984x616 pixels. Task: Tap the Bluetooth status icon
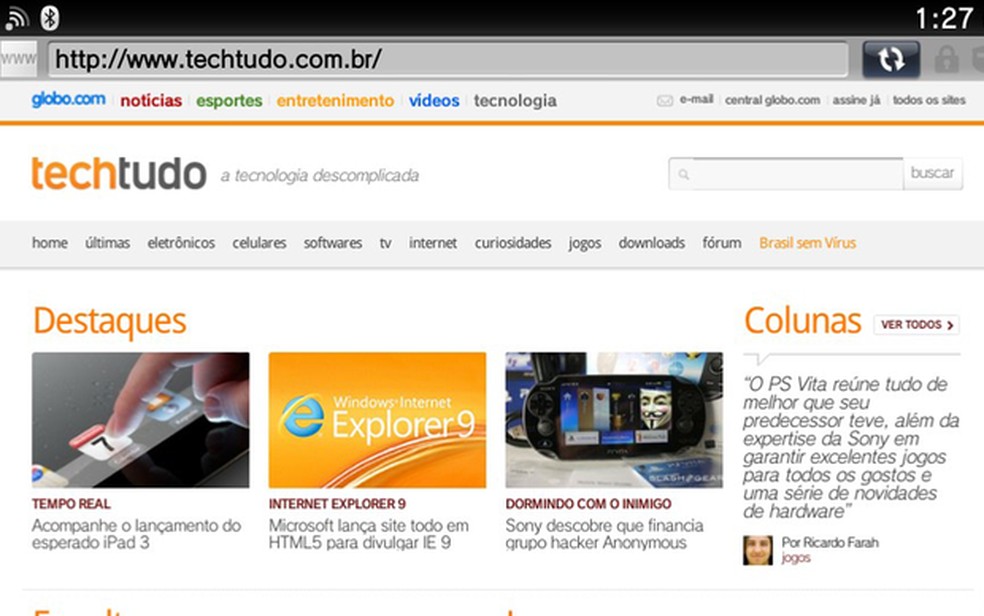pyautogui.click(x=50, y=18)
